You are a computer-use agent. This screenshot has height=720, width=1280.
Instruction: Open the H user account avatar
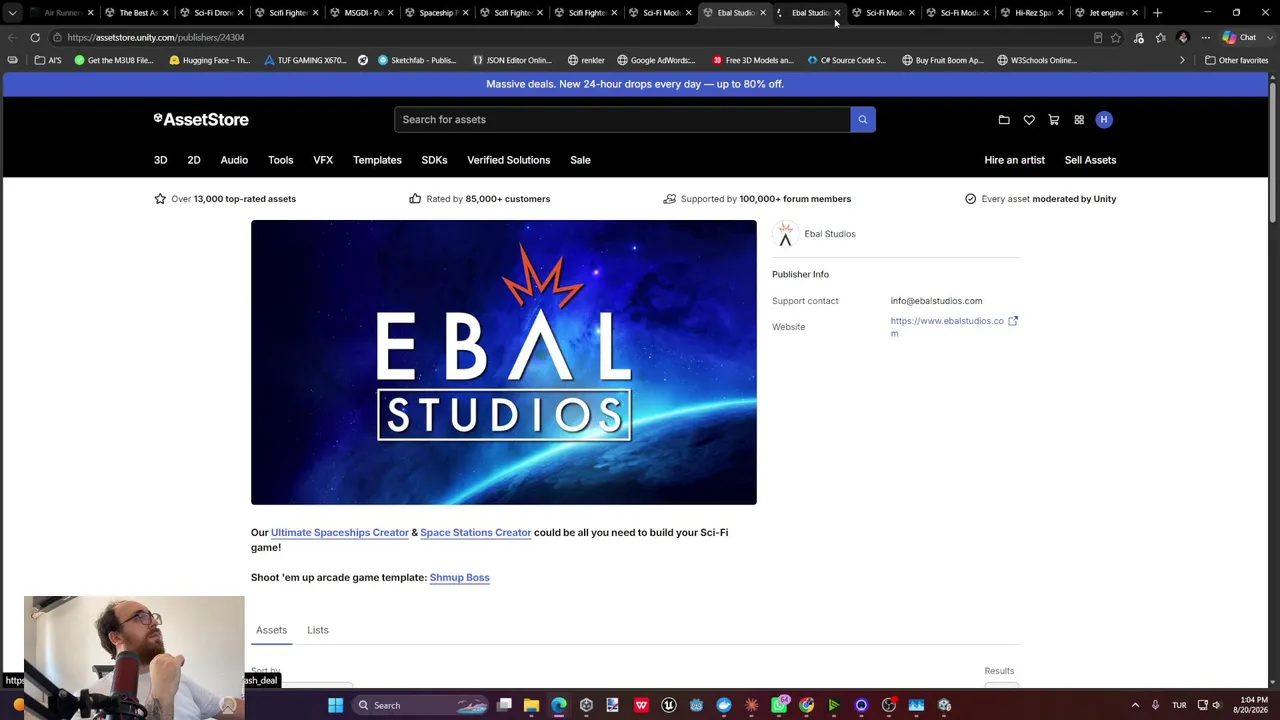(1104, 120)
